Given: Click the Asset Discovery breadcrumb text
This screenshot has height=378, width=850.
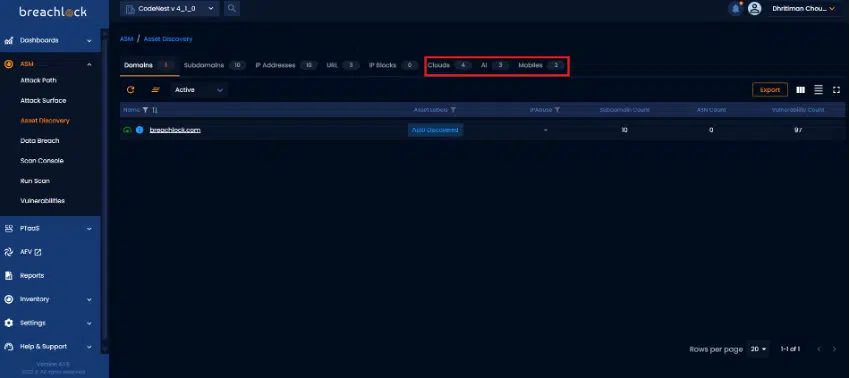Looking at the screenshot, I should pyautogui.click(x=168, y=39).
